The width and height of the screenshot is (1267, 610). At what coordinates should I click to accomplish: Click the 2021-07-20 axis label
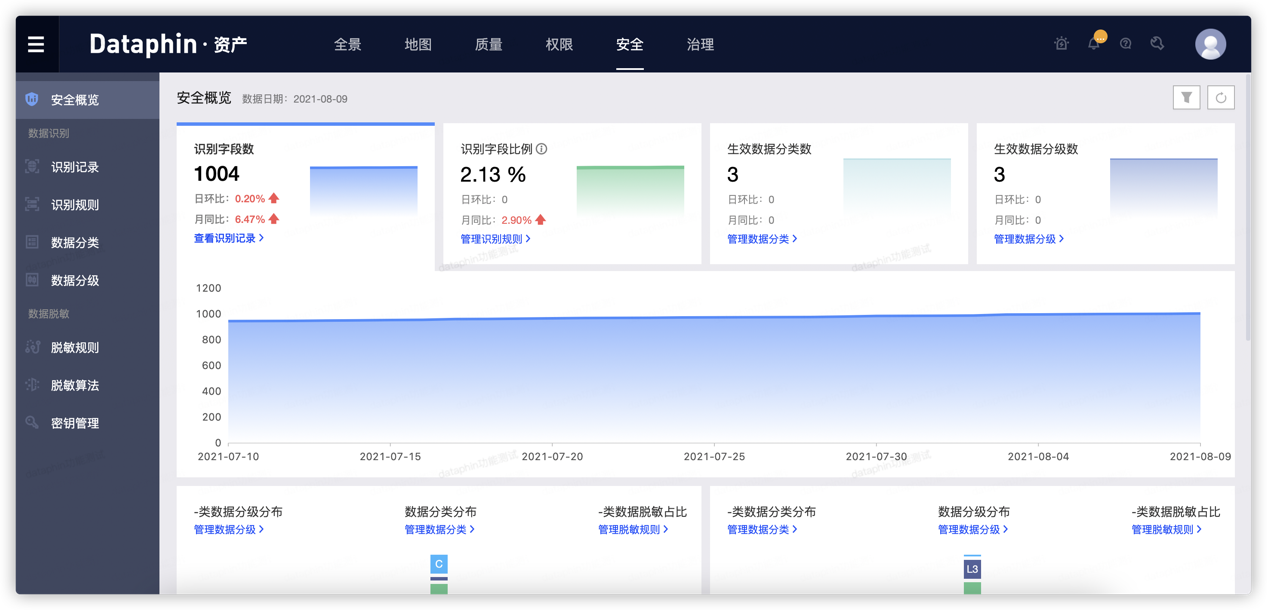[552, 456]
